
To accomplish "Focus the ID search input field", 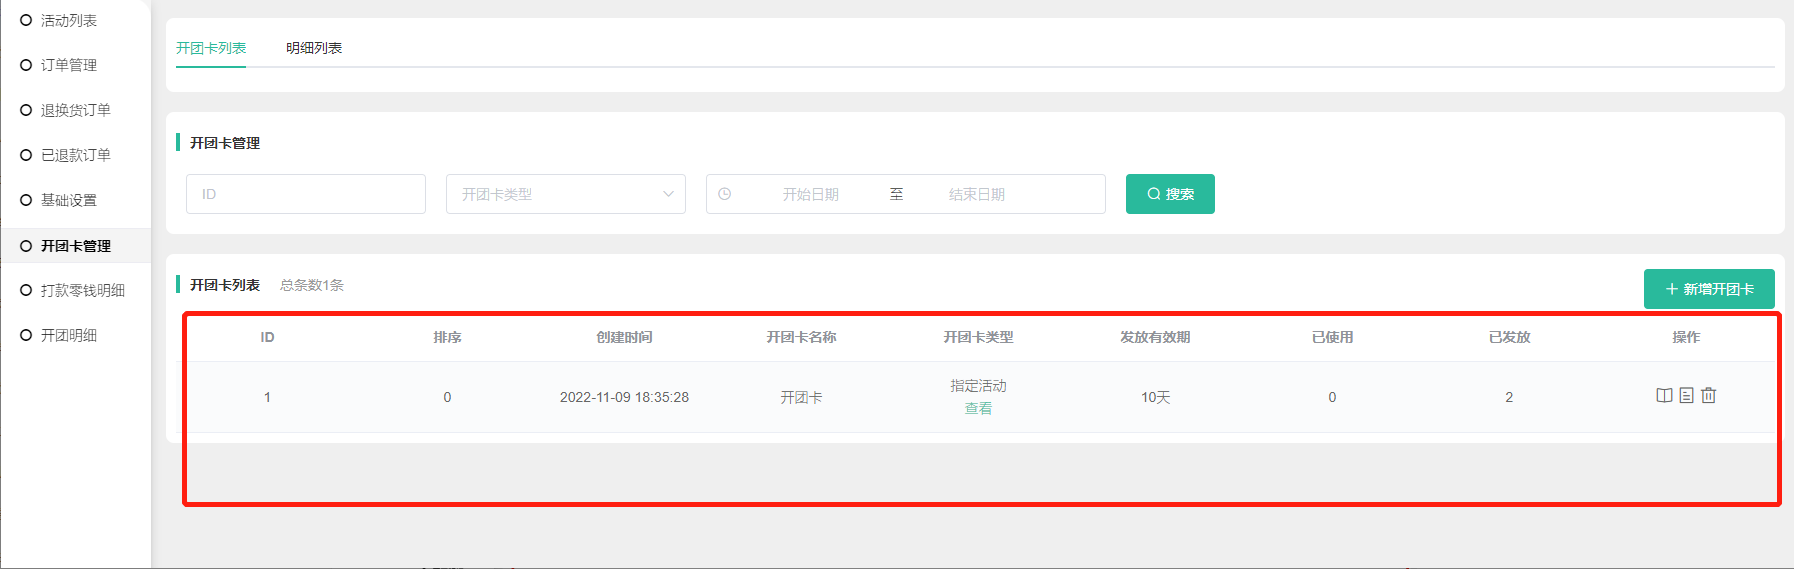I will (305, 194).
